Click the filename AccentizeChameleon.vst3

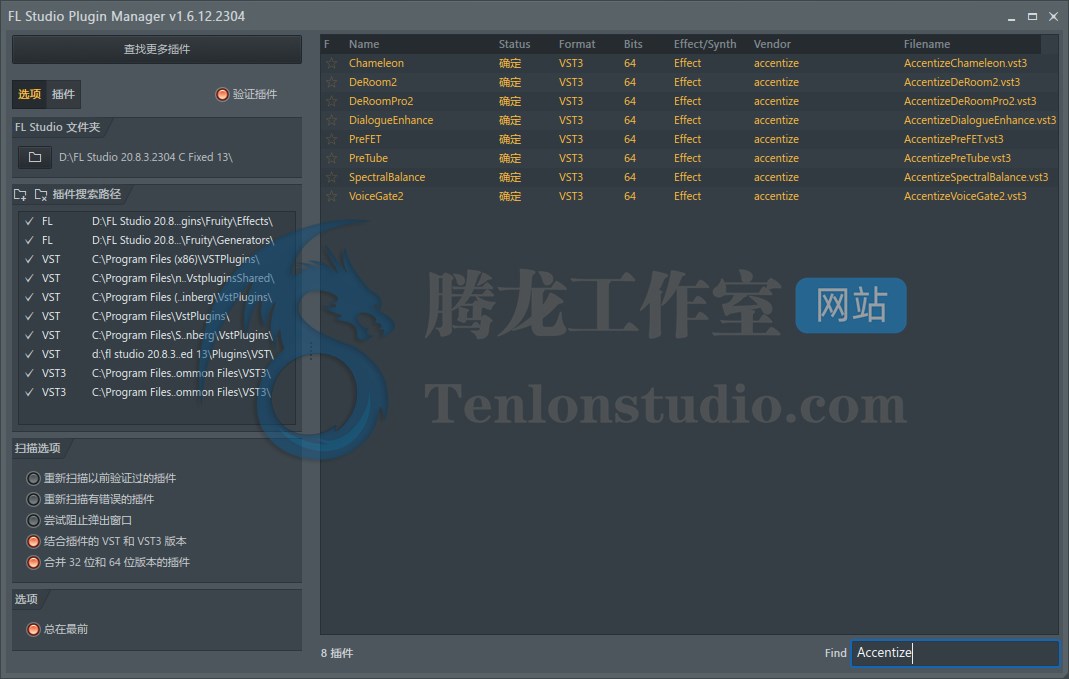click(965, 63)
